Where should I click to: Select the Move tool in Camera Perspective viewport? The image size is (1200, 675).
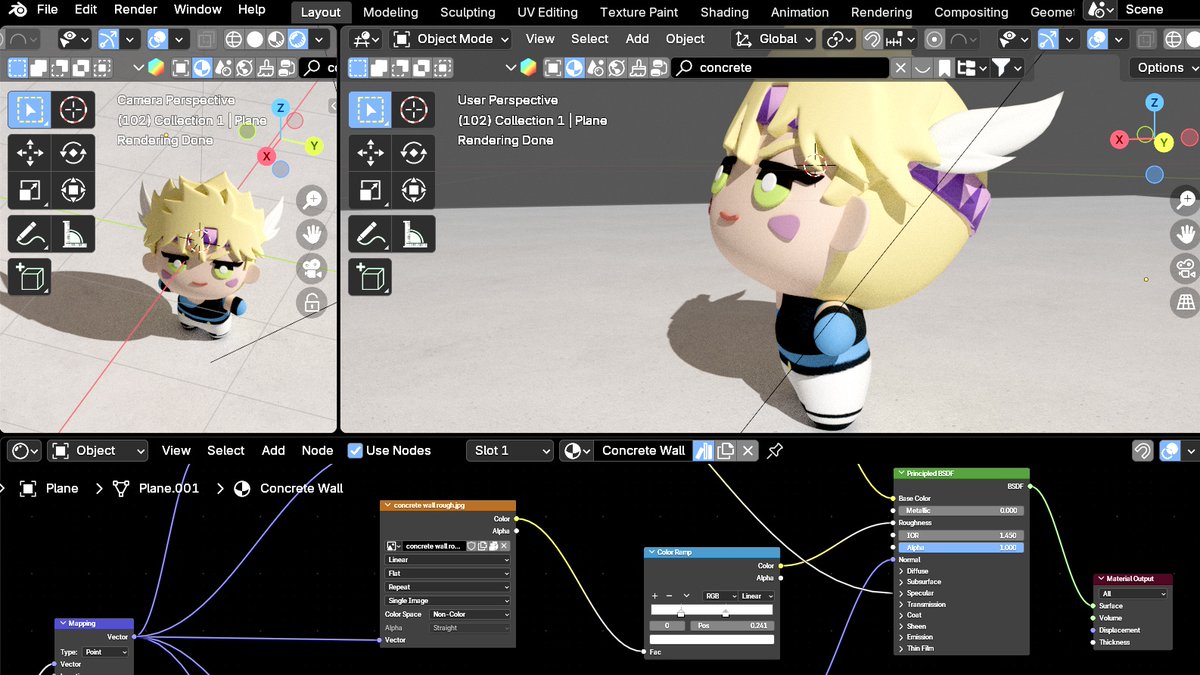coord(29,153)
